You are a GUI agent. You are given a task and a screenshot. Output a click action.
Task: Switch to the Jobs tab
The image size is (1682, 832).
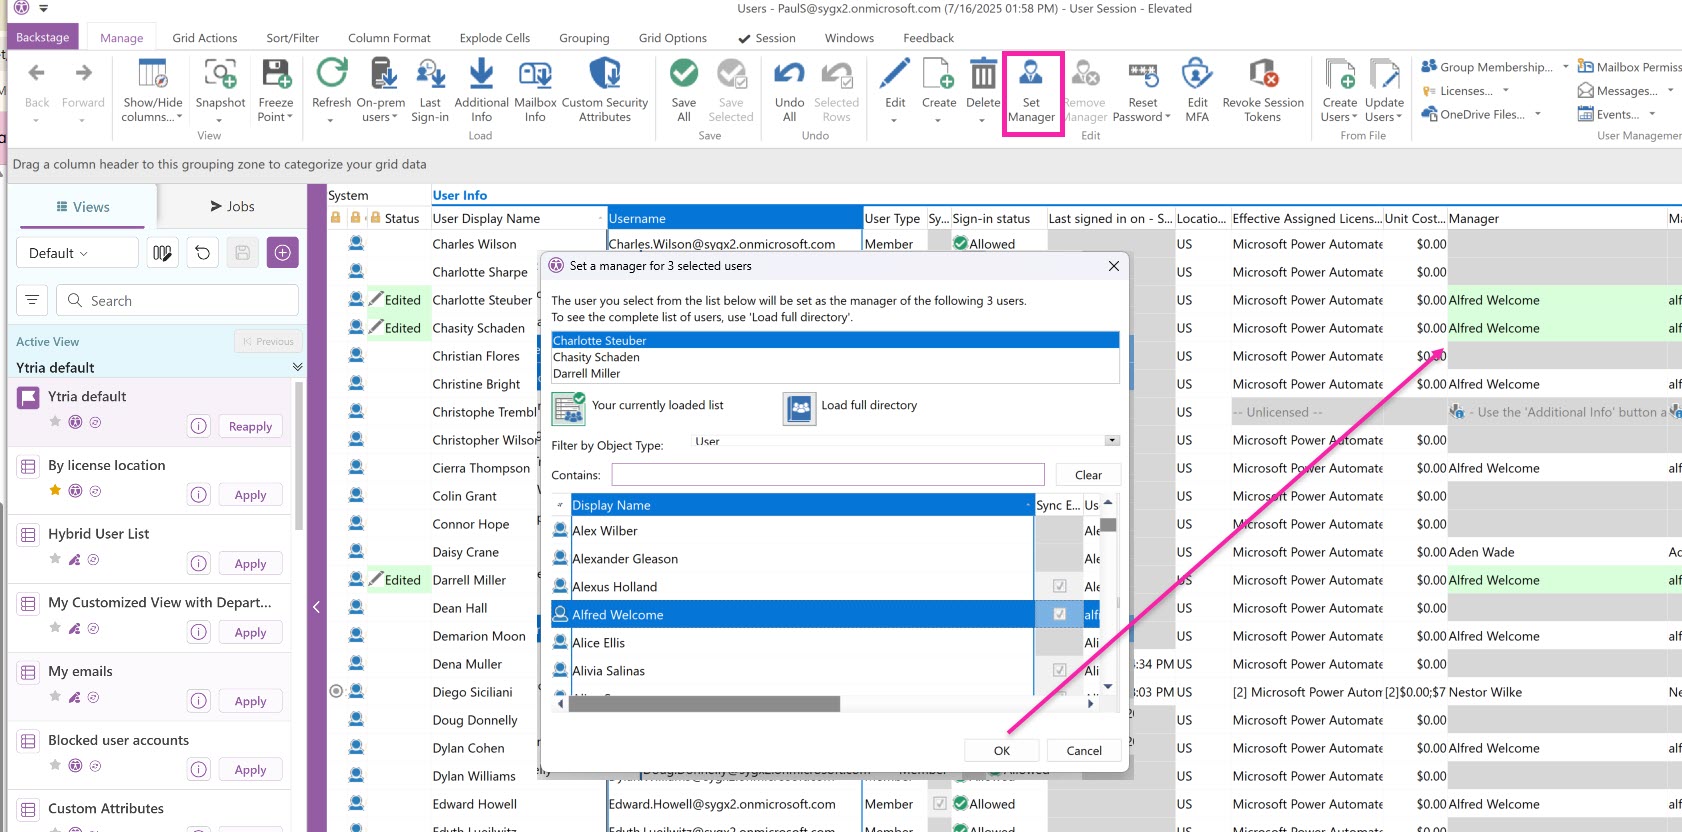(232, 207)
